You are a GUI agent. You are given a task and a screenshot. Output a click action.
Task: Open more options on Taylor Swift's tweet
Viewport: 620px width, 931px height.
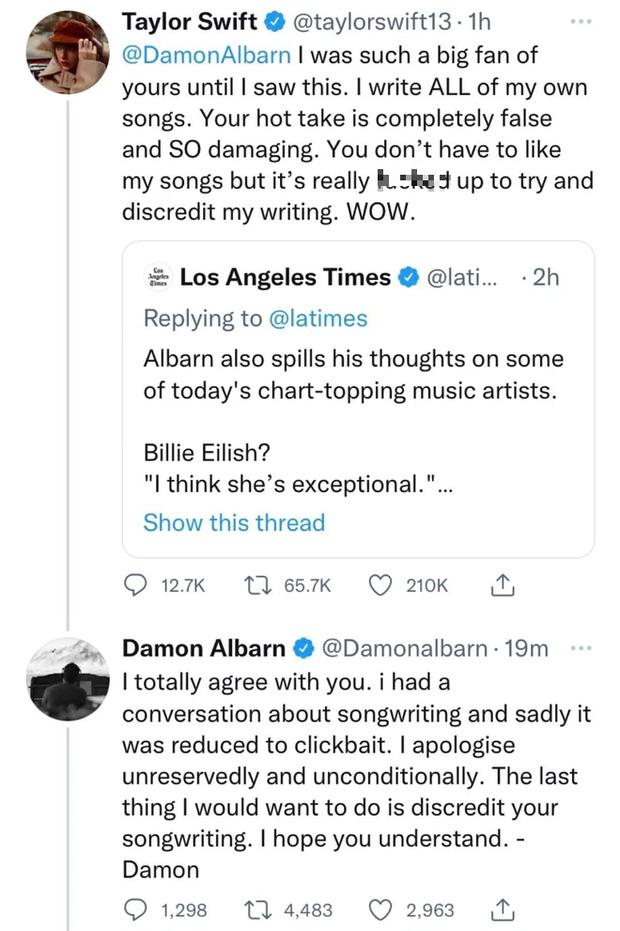pos(580,20)
